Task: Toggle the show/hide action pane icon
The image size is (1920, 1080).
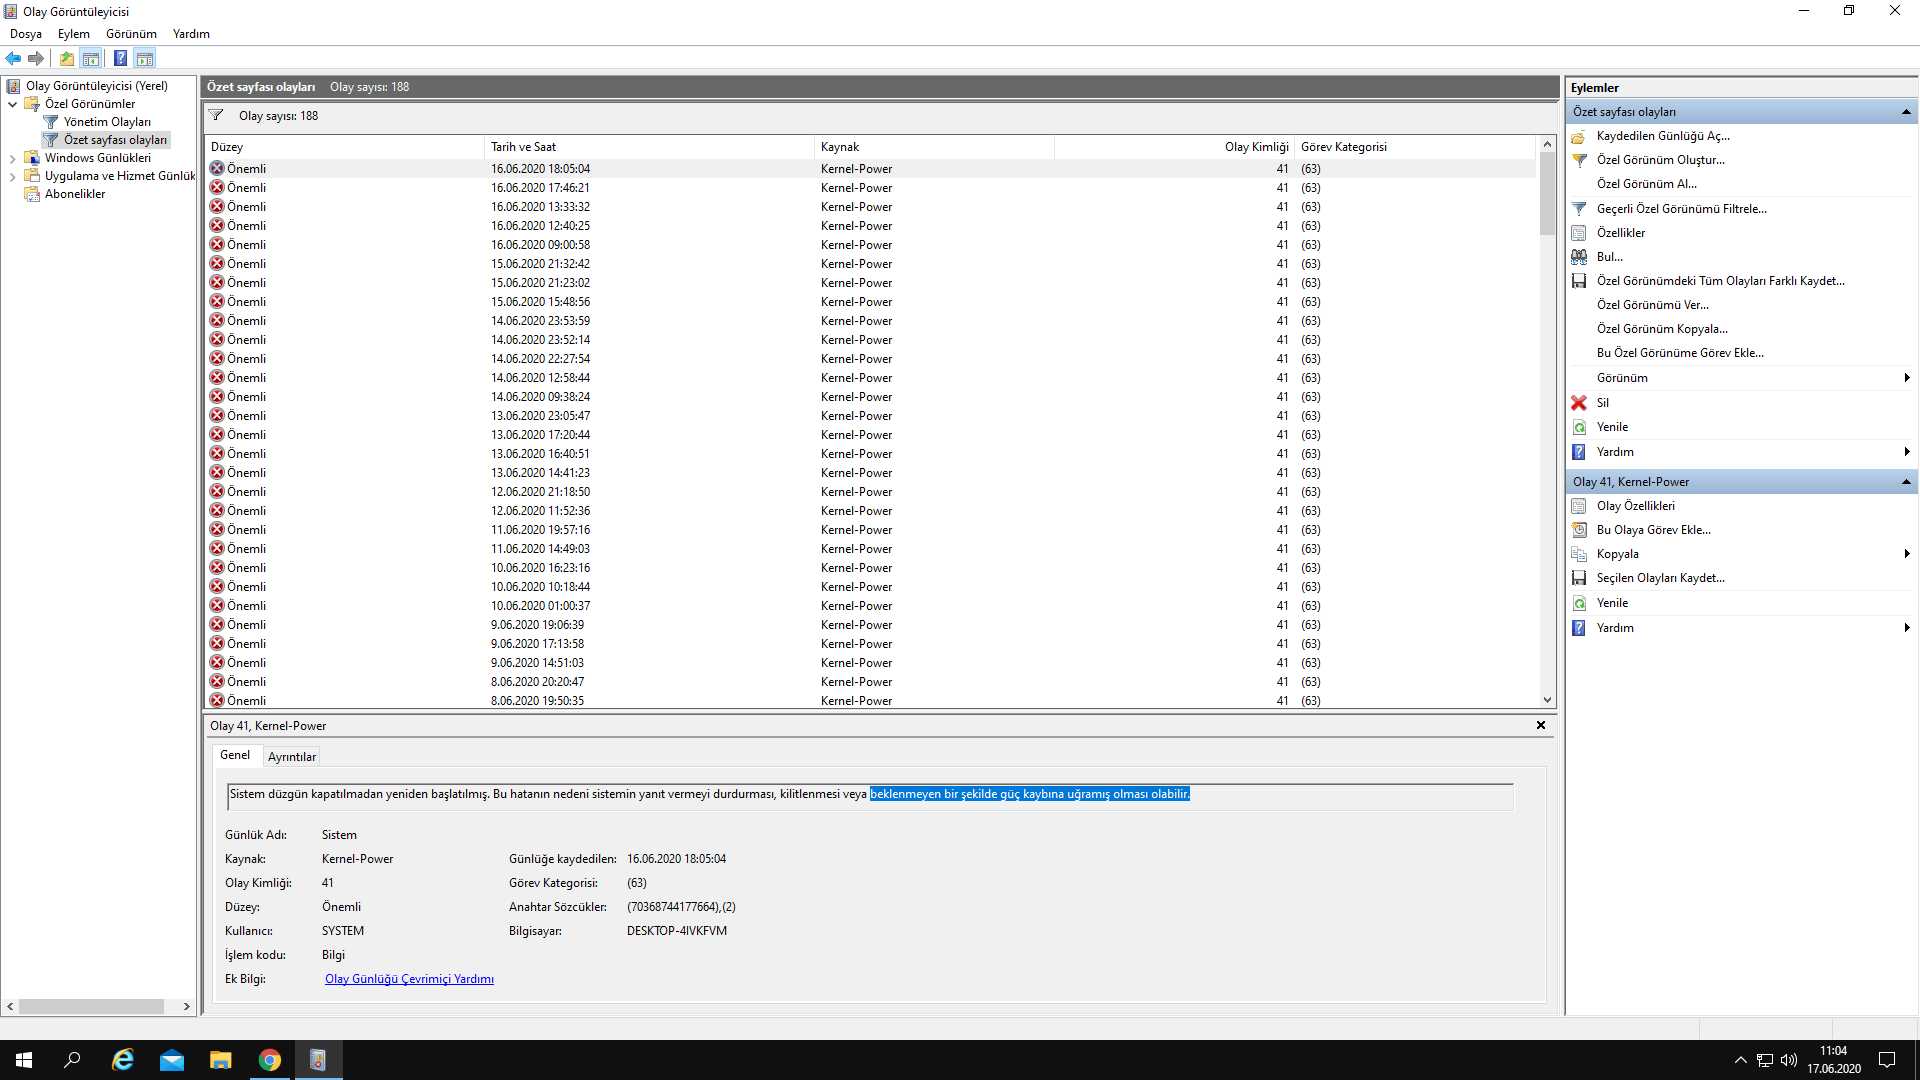Action: click(x=145, y=59)
